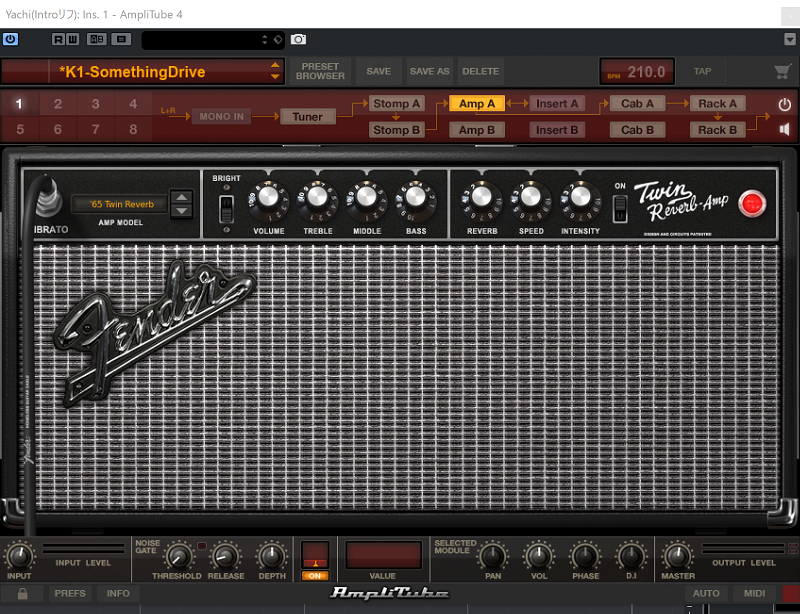Click the '65 Twin Reverb amp model field
Viewport: 800px width, 614px height.
[120, 204]
